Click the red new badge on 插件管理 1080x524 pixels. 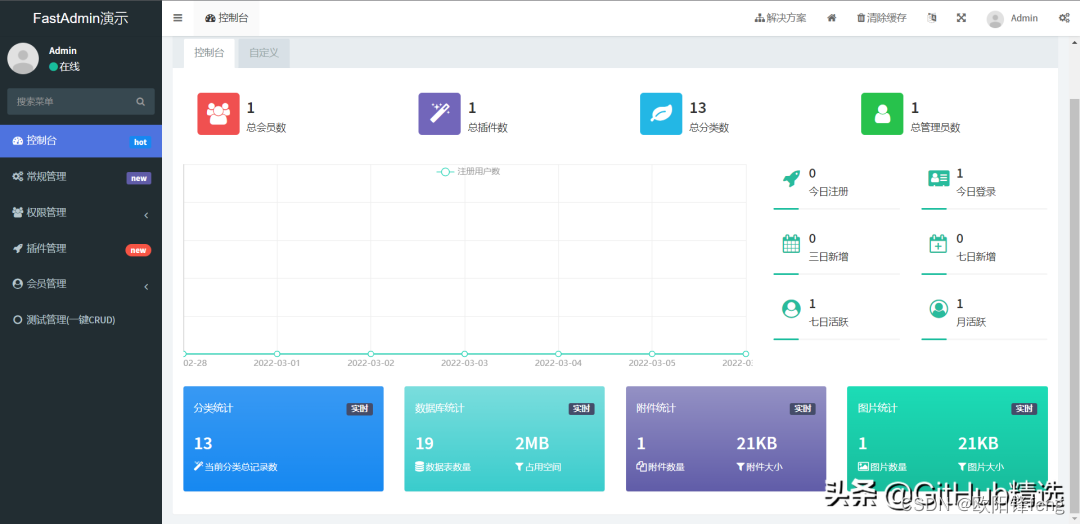pos(138,250)
